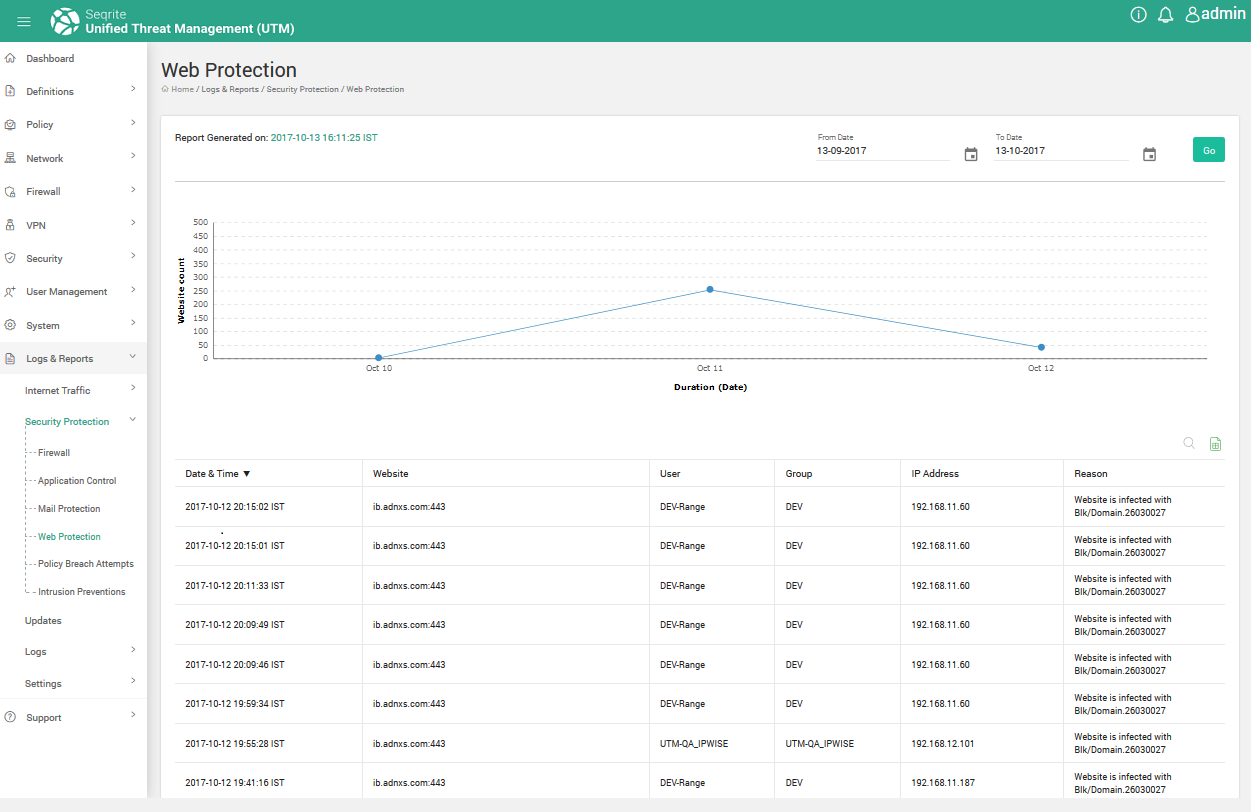
Task: Click the Oct 11 data point
Action: click(x=710, y=289)
